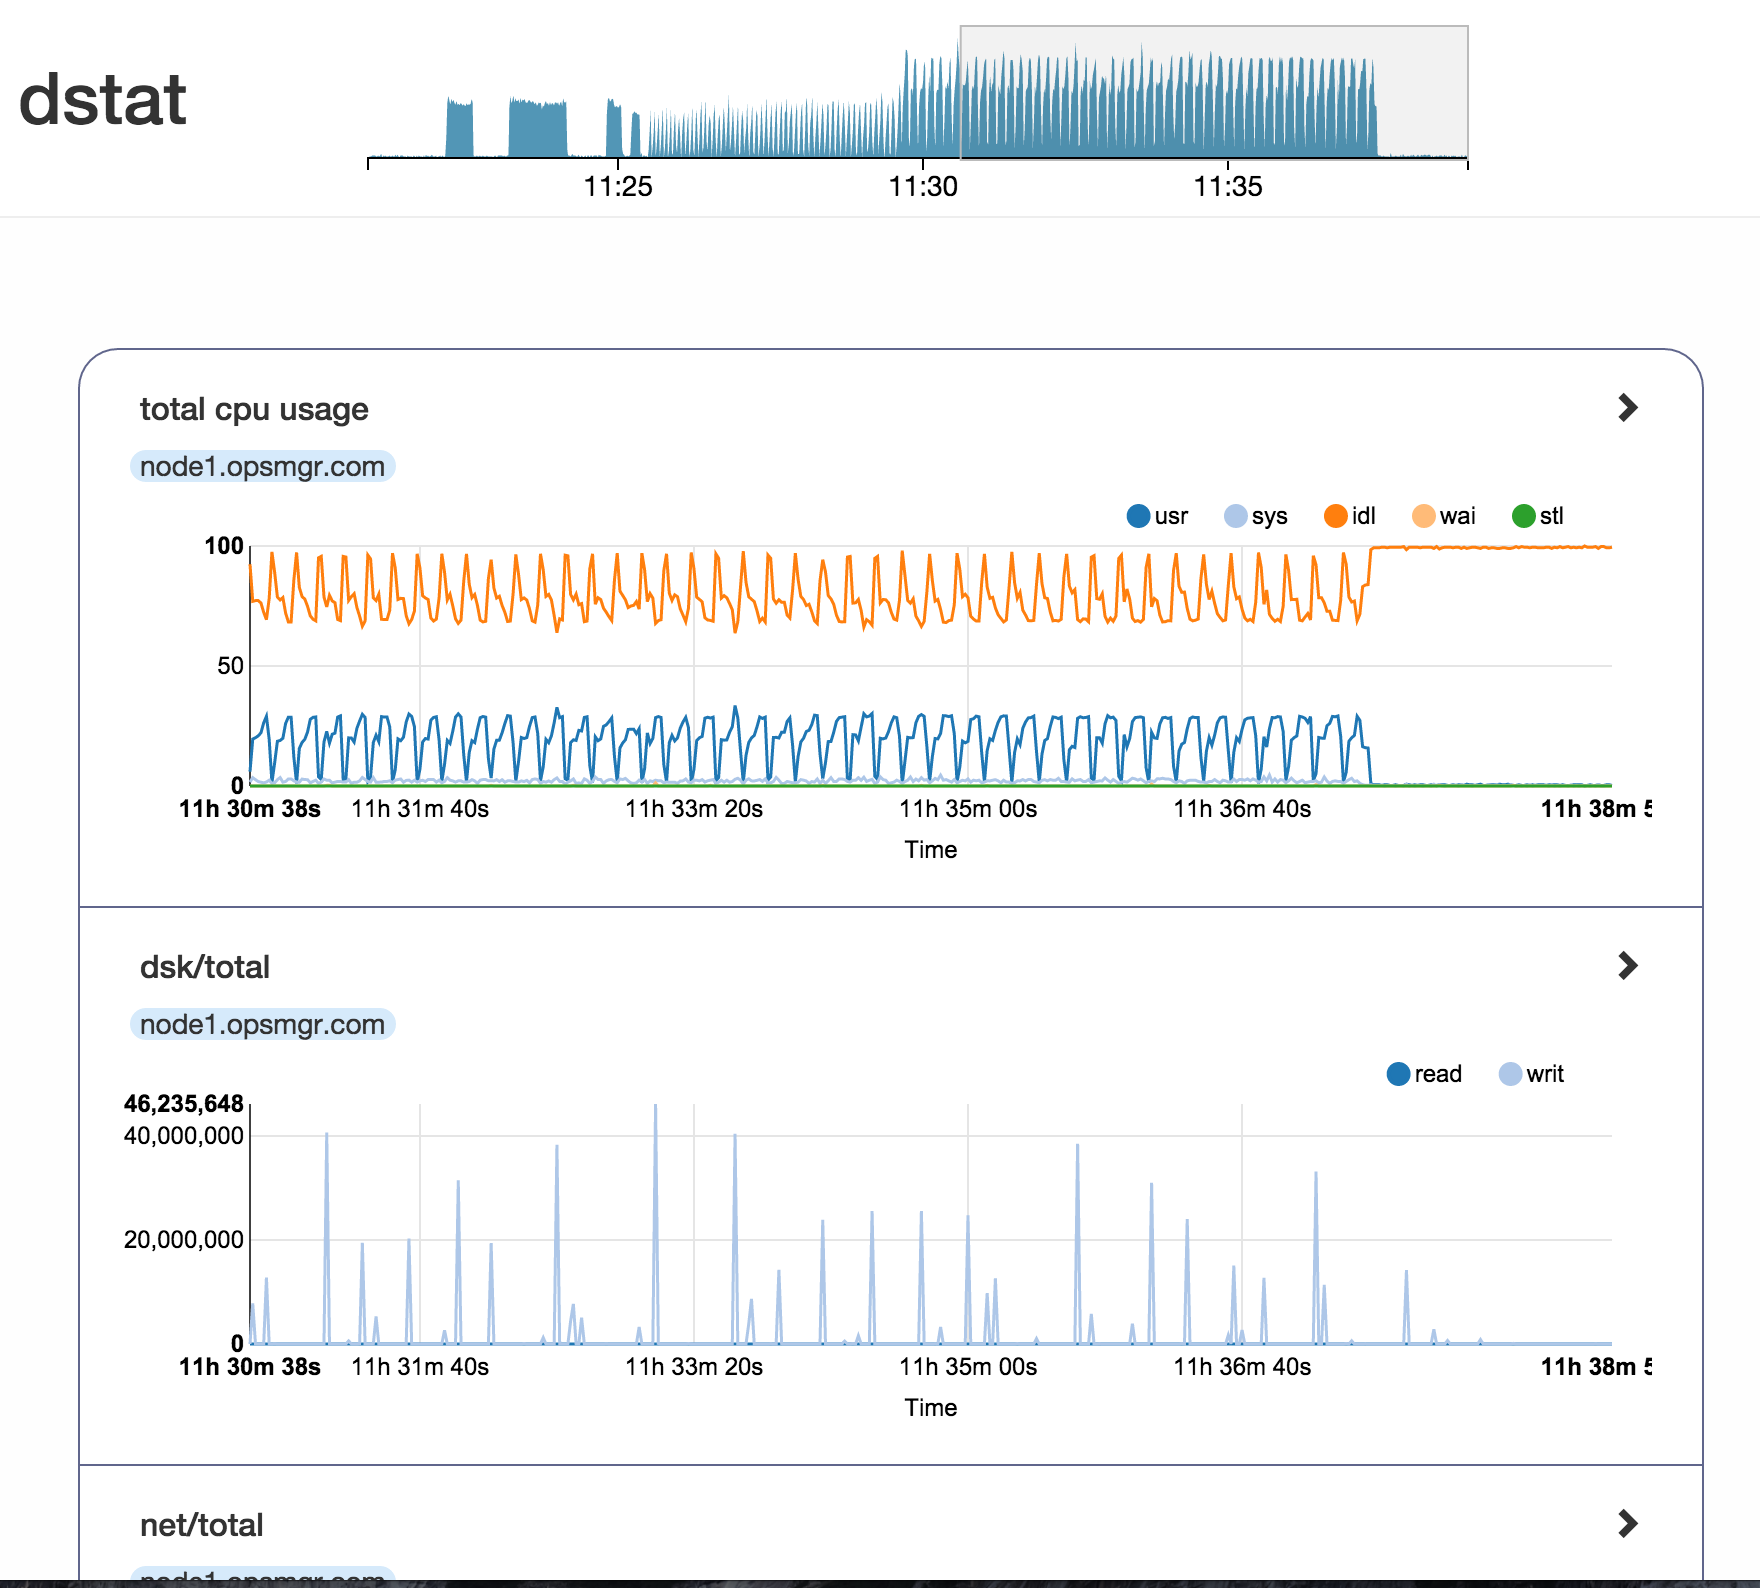Expand the dsk/total panel chevron
Screen dimensions: 1760x1588
[x=1627, y=966]
